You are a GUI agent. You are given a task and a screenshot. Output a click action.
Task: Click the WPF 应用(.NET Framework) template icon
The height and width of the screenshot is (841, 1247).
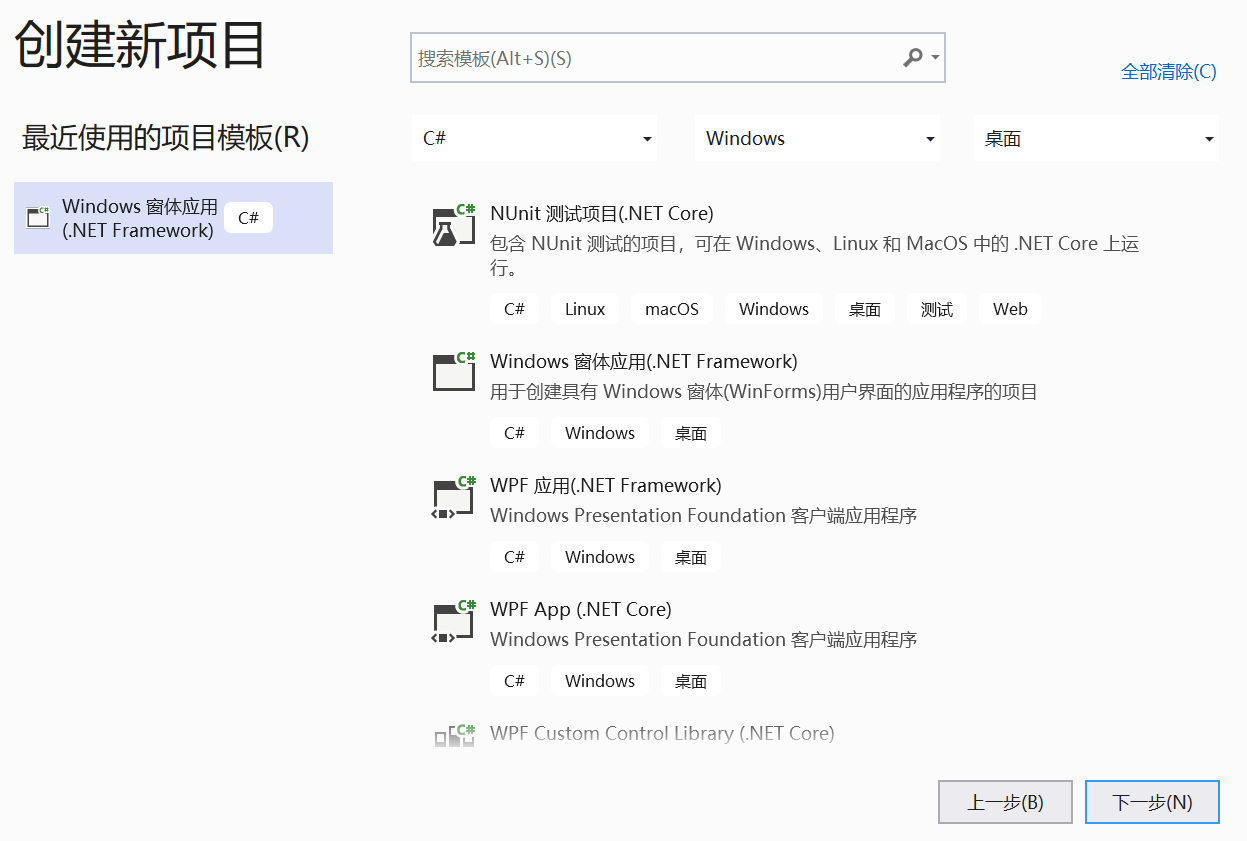452,496
